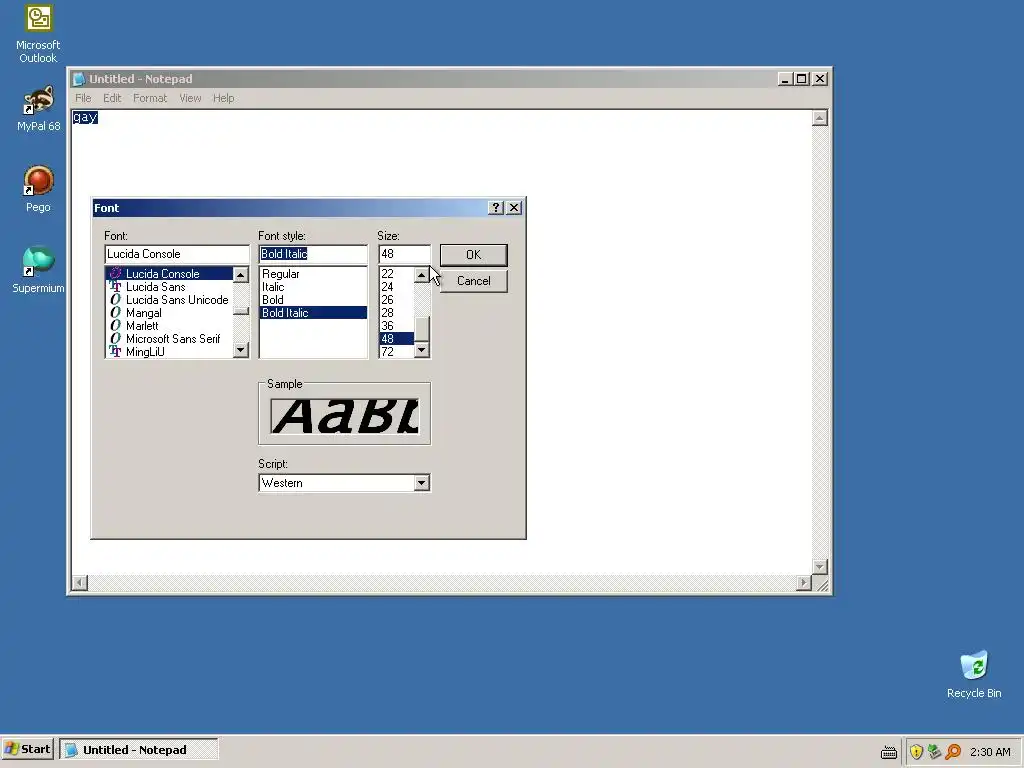The width and height of the screenshot is (1024, 768).
Task: Click the magnifier search tray icon
Action: pyautogui.click(x=953, y=752)
